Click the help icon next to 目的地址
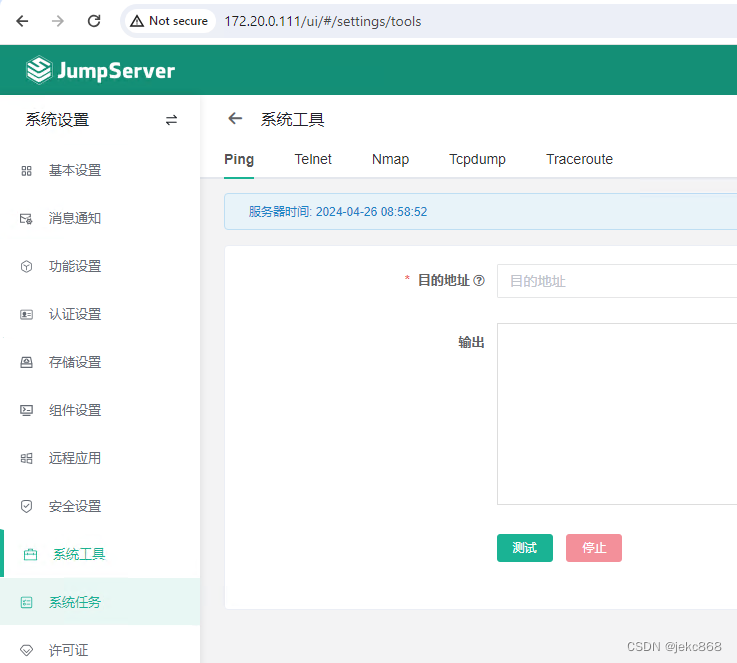737x663 pixels. pos(478,281)
